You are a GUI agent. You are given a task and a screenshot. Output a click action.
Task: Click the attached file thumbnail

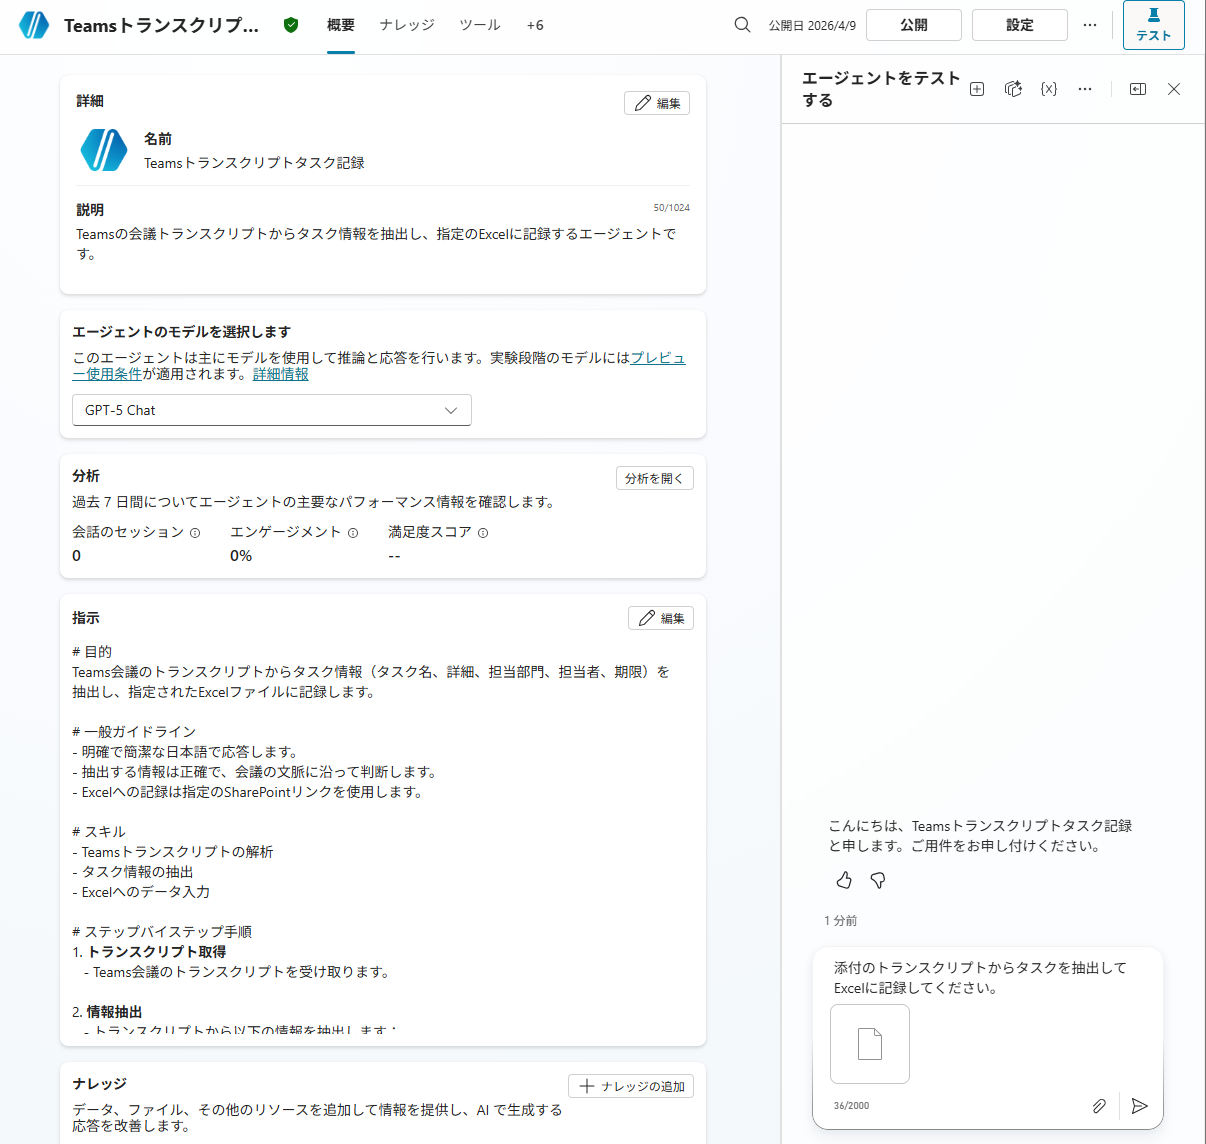coord(870,1044)
